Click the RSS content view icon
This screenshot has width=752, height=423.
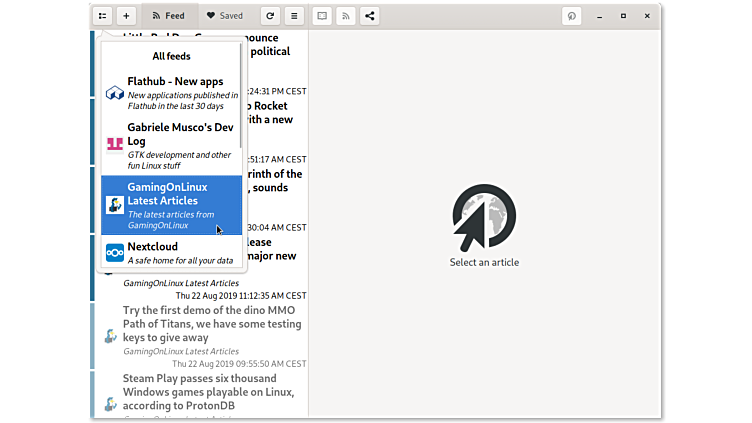(346, 16)
